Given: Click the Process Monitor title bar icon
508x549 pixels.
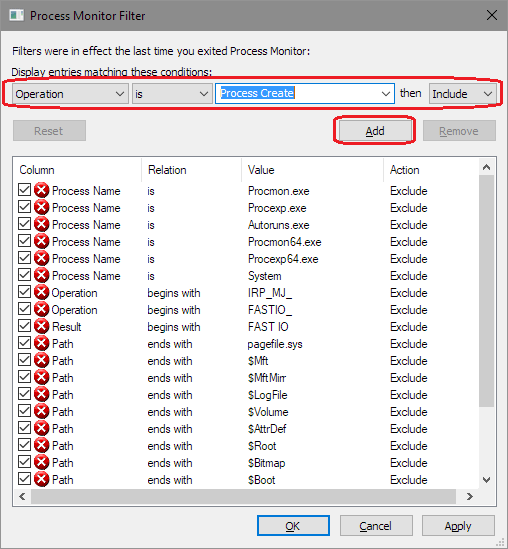Looking at the screenshot, I should 16,16.
